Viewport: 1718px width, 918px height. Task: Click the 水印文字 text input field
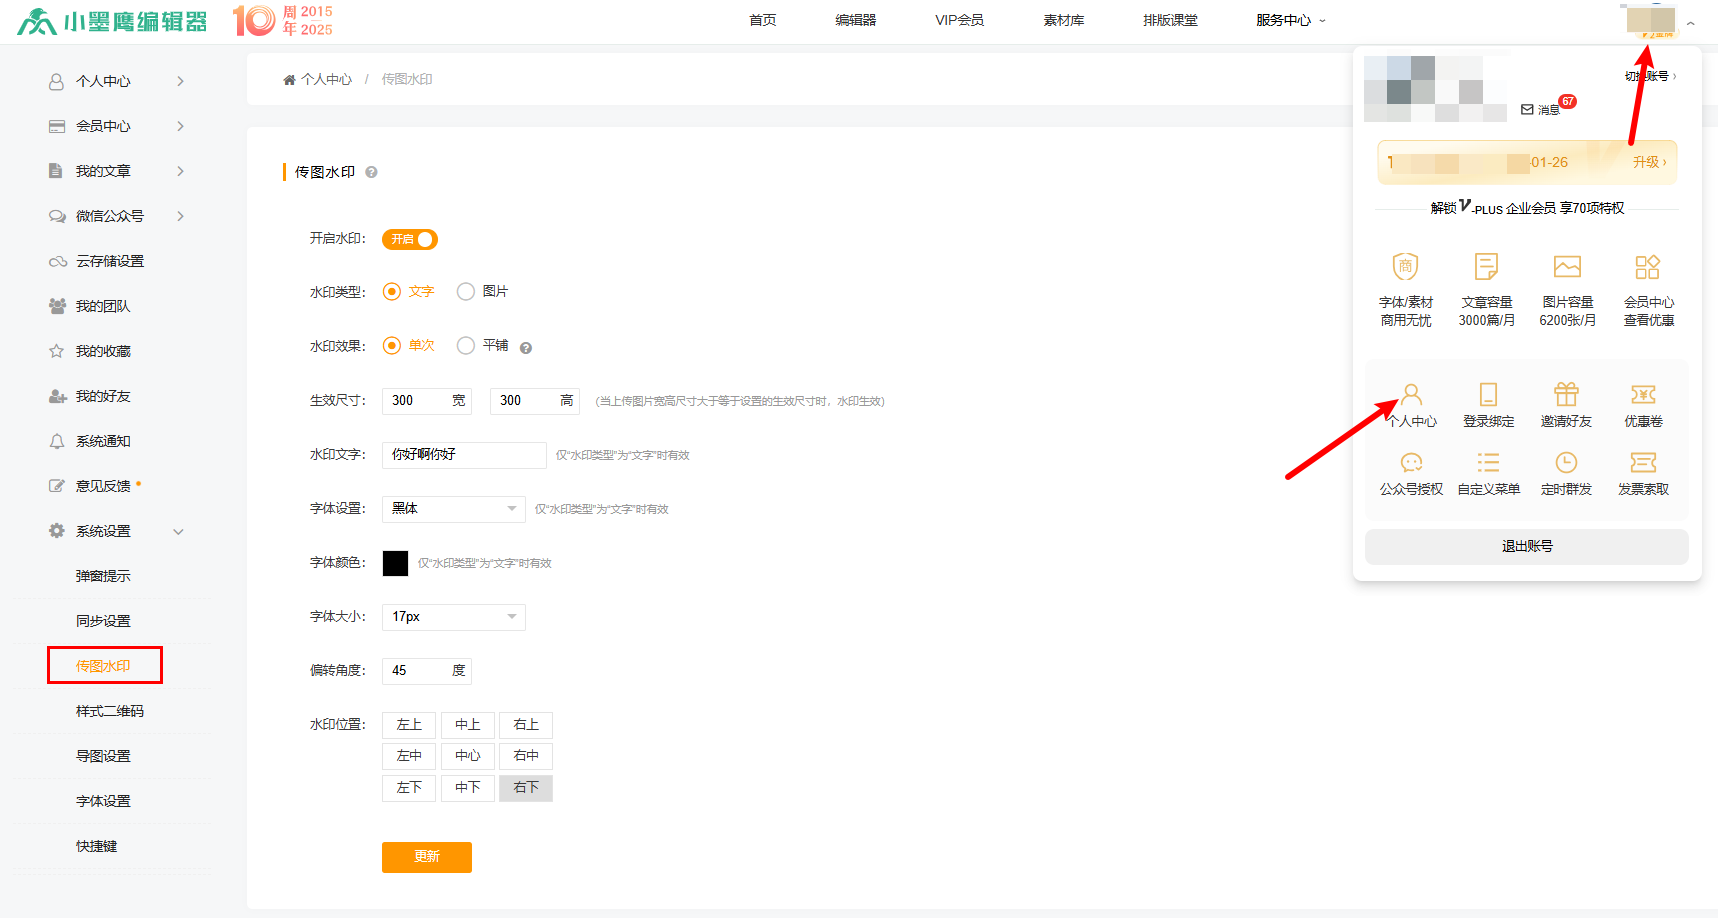pos(464,455)
